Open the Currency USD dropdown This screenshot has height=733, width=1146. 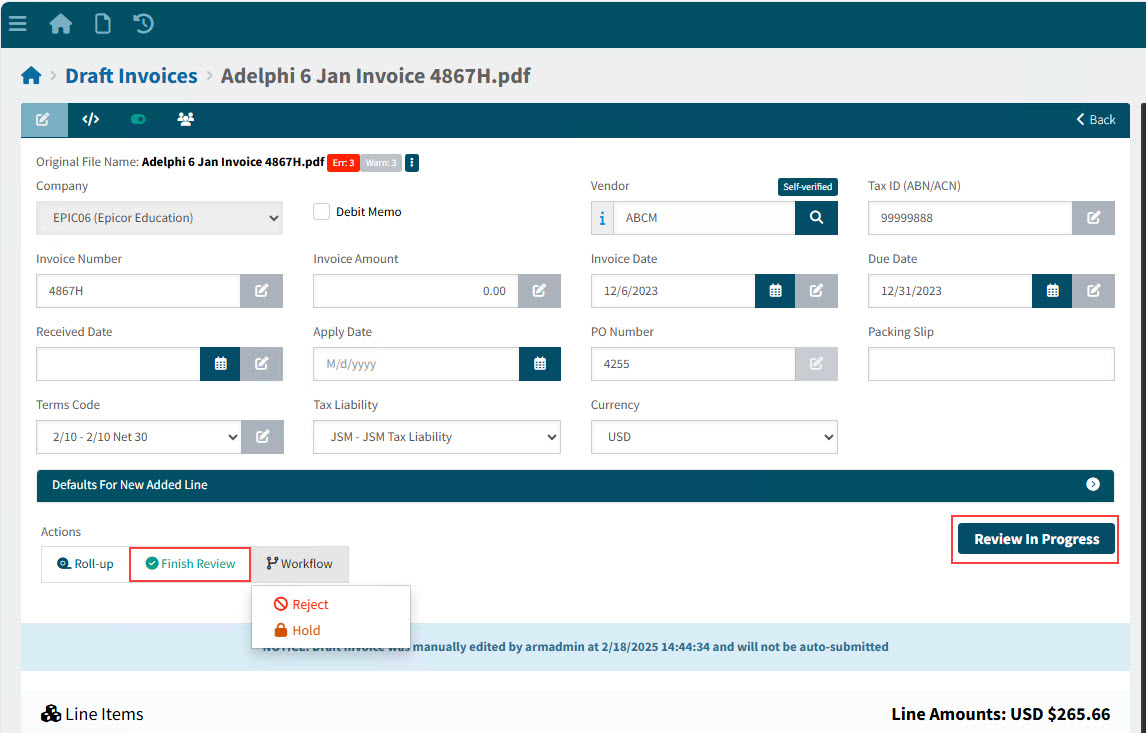[x=713, y=437]
